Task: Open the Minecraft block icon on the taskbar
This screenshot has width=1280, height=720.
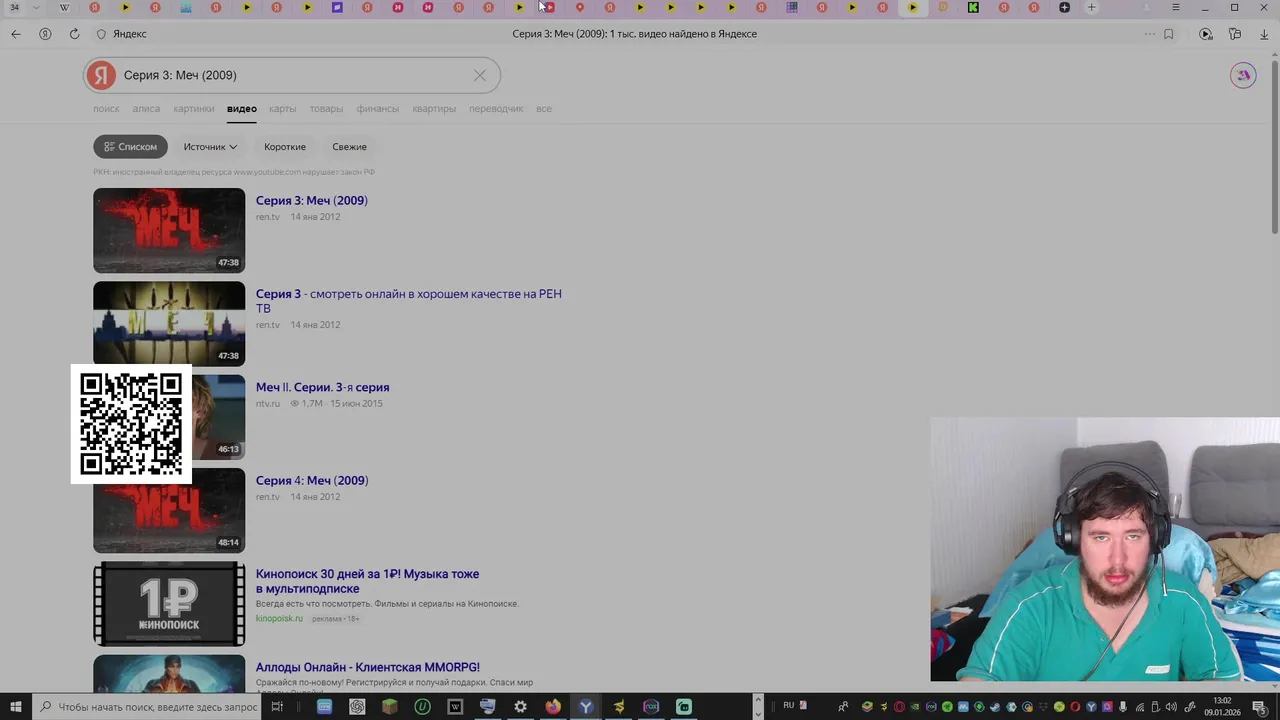Action: (x=390, y=707)
